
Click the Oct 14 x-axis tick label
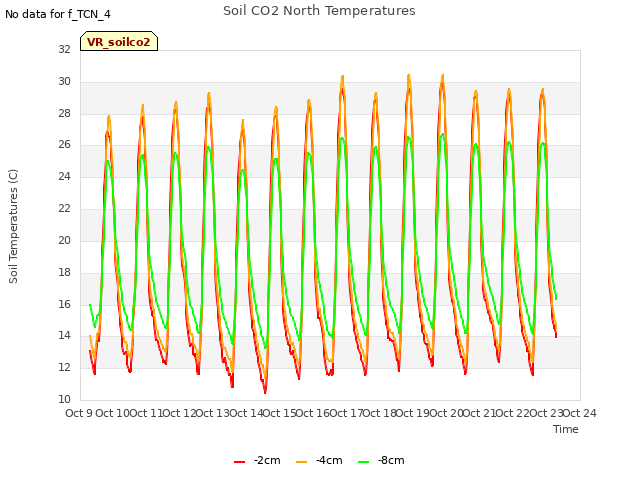pyautogui.click(x=247, y=413)
